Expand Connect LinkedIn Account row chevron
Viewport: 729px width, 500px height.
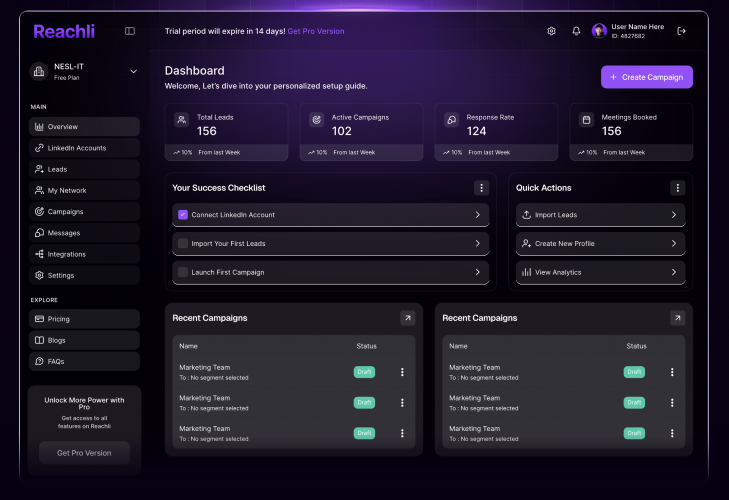477,215
